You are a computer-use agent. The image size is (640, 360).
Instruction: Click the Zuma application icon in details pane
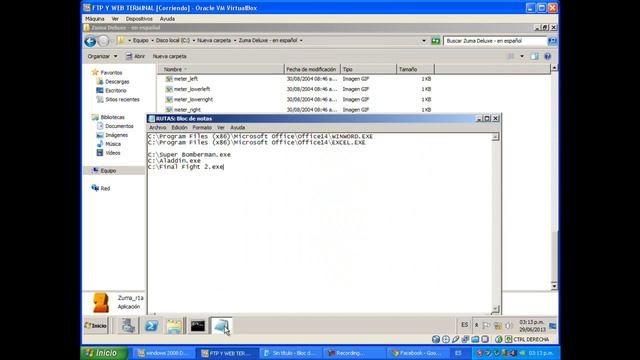click(x=100, y=302)
